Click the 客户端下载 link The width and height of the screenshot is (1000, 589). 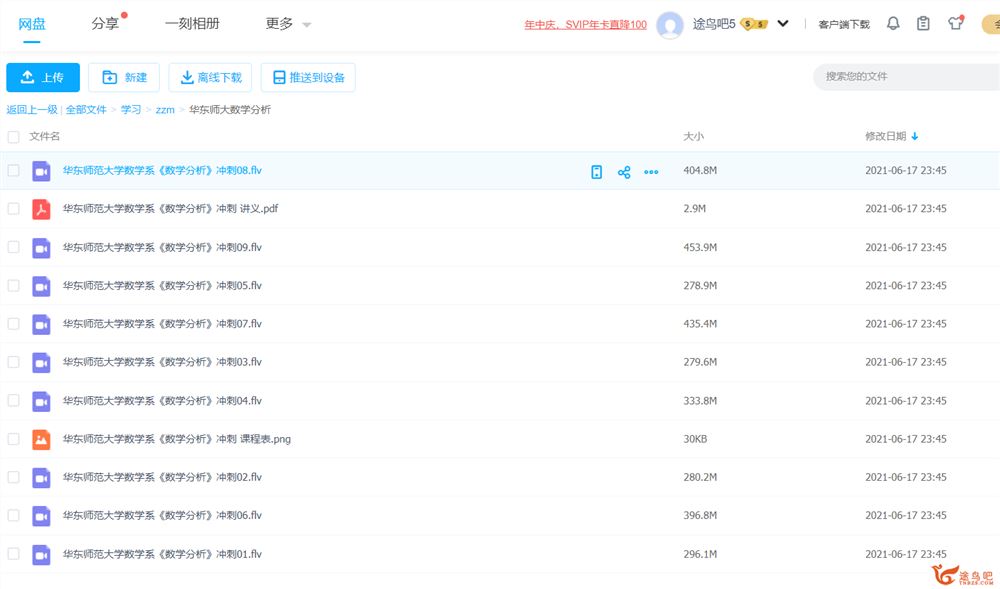844,24
